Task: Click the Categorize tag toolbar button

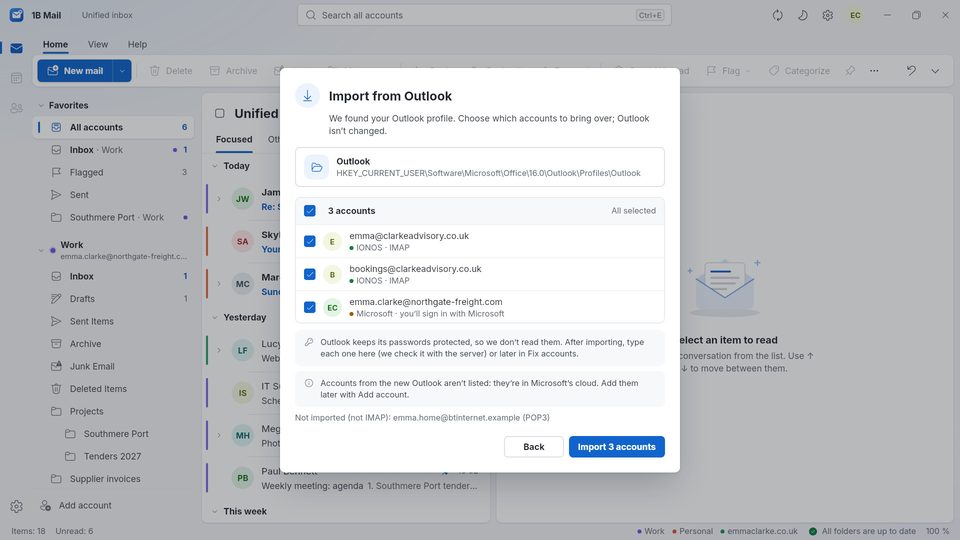Action: [800, 71]
